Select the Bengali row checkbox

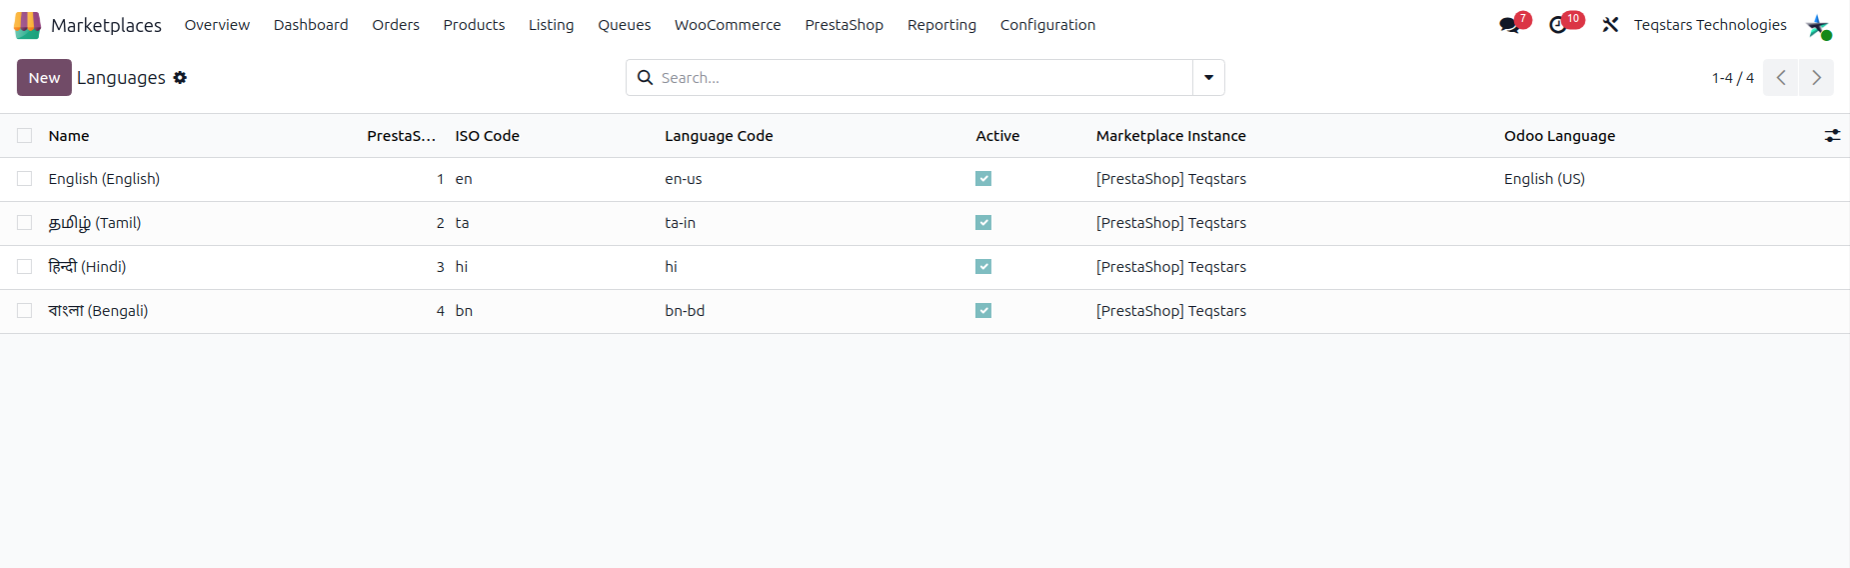click(x=25, y=311)
